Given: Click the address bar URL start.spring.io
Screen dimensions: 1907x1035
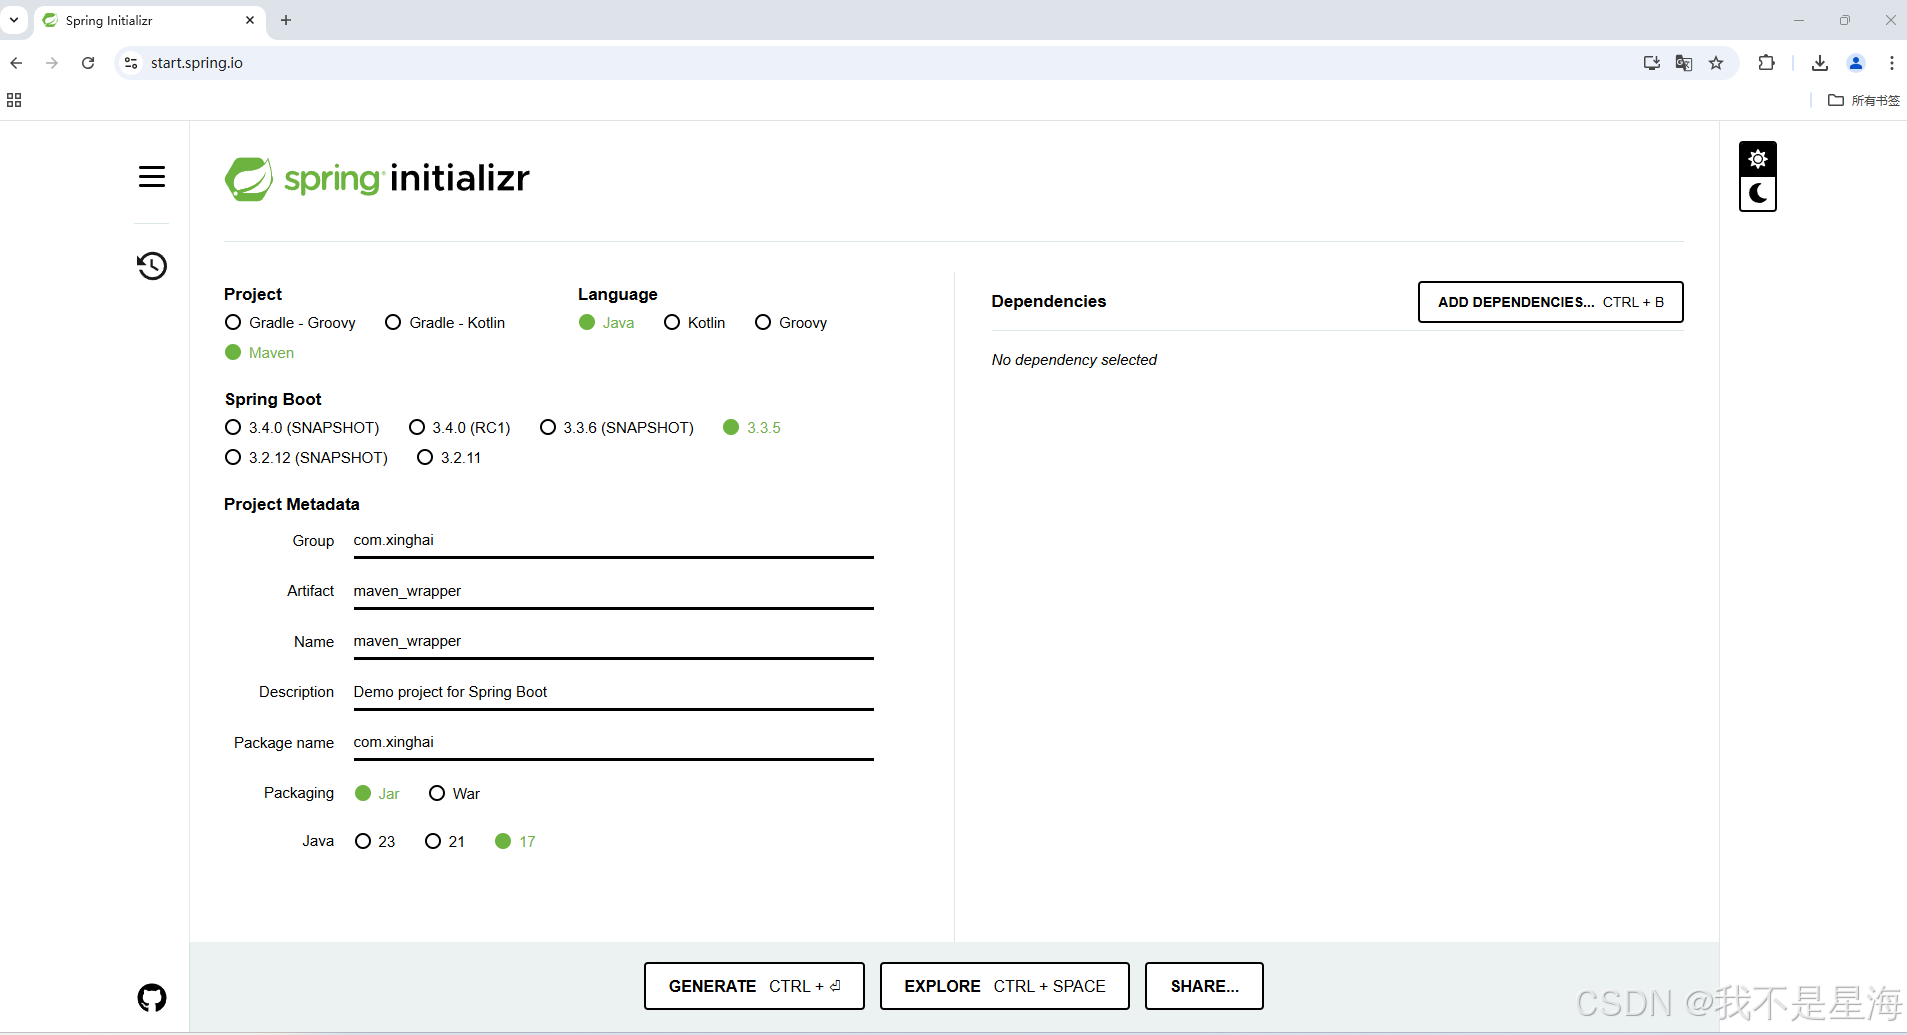Looking at the screenshot, I should pos(197,63).
